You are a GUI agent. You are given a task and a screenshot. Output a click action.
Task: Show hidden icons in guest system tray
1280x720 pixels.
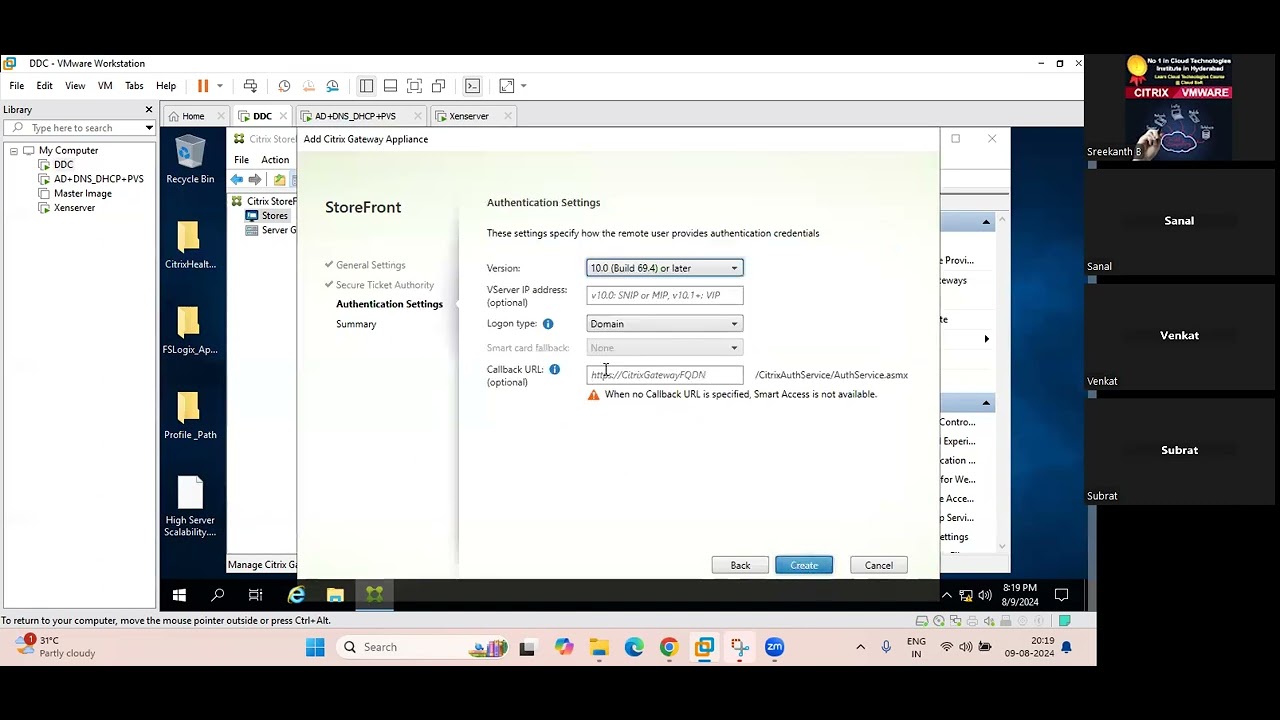point(947,595)
